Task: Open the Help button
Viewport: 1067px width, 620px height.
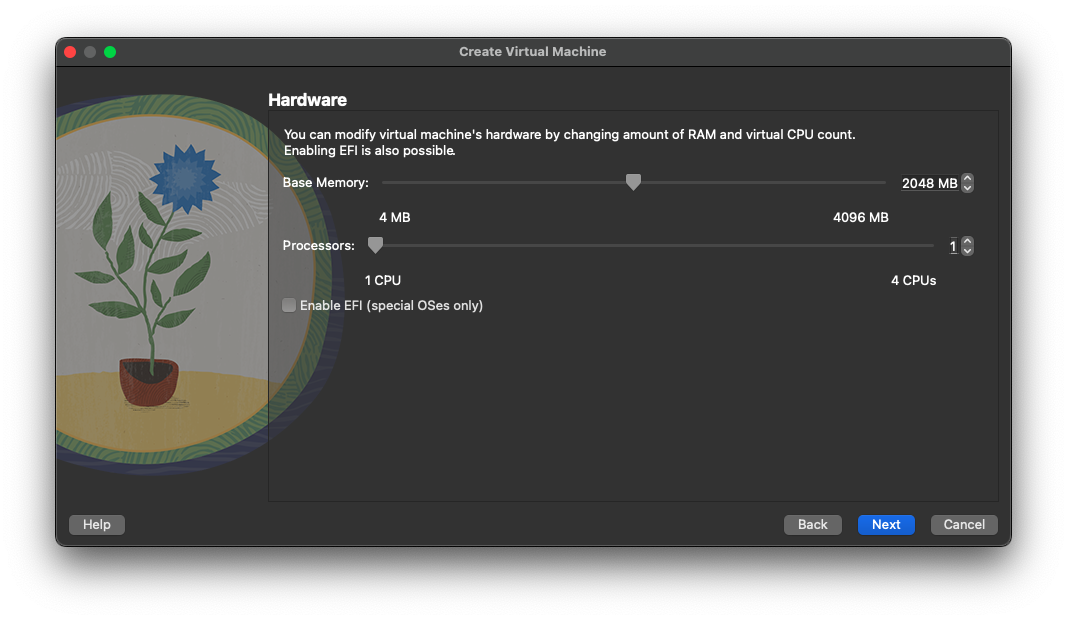Action: click(x=97, y=525)
